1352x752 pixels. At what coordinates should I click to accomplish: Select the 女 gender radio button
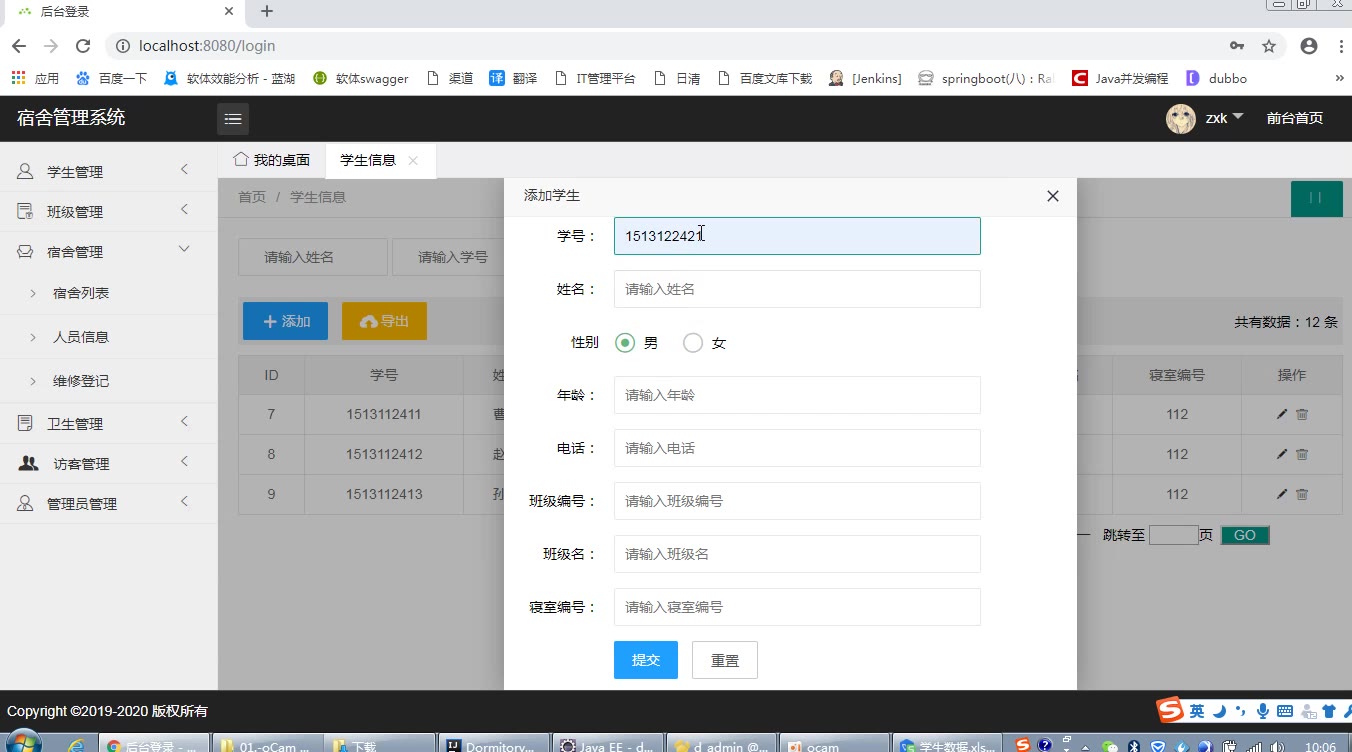click(x=693, y=343)
